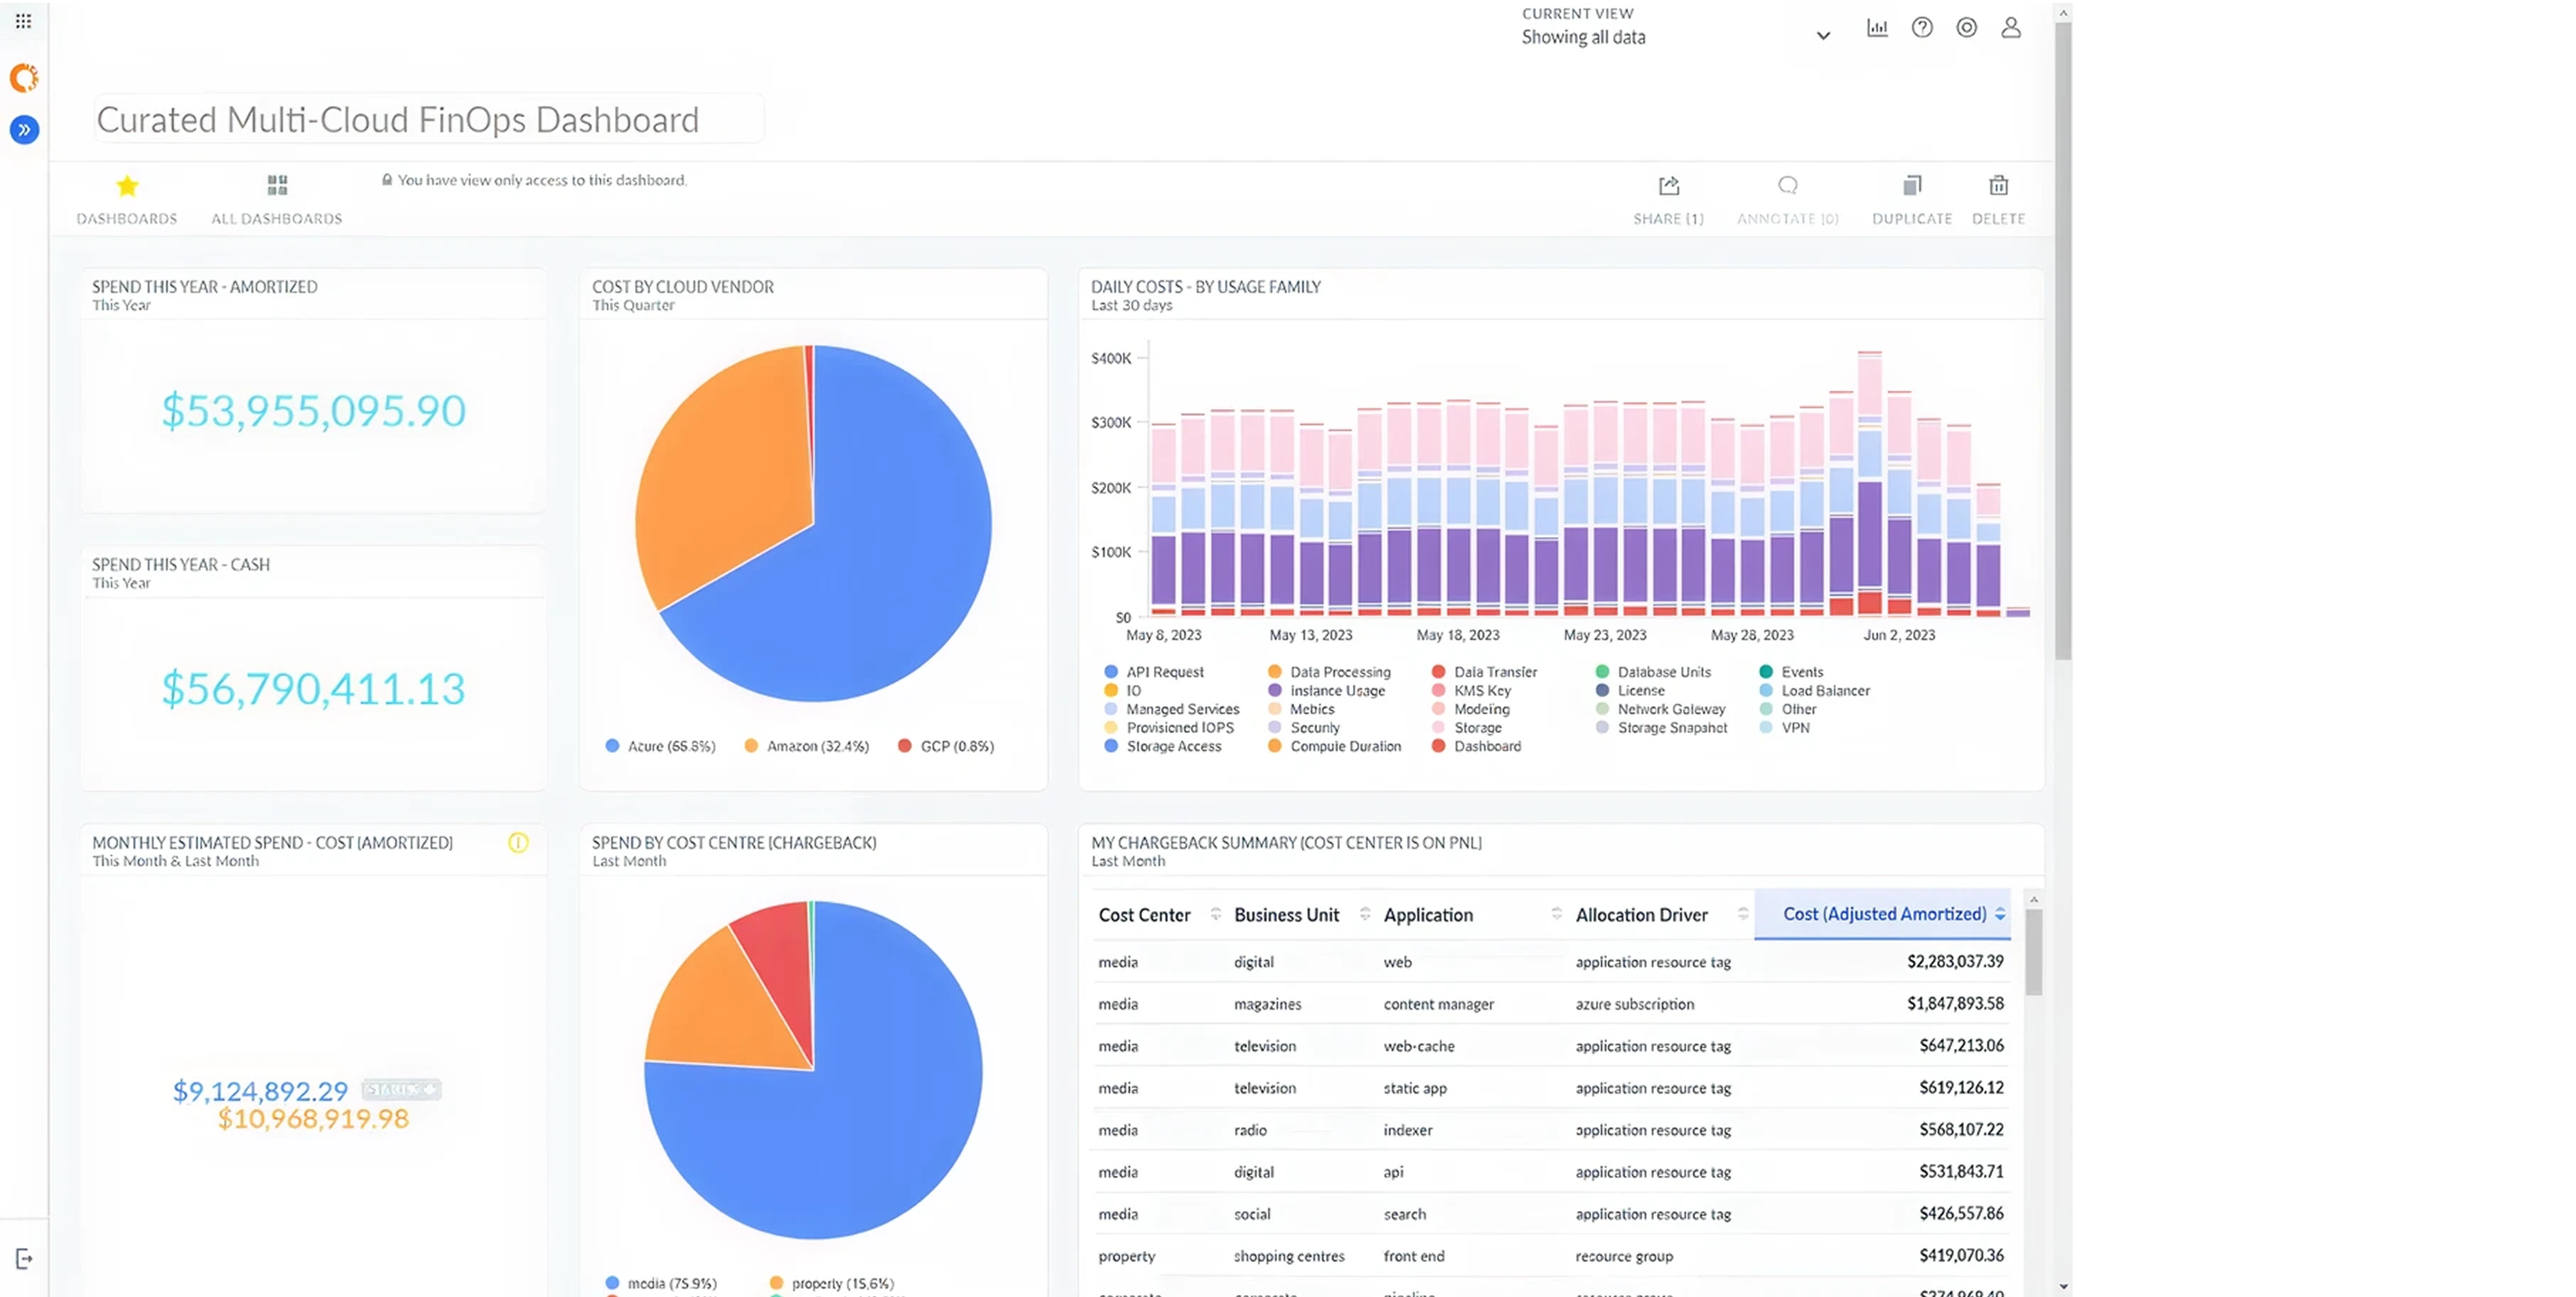Open the user profile icon
This screenshot has height=1297, width=2576.
(x=2011, y=27)
